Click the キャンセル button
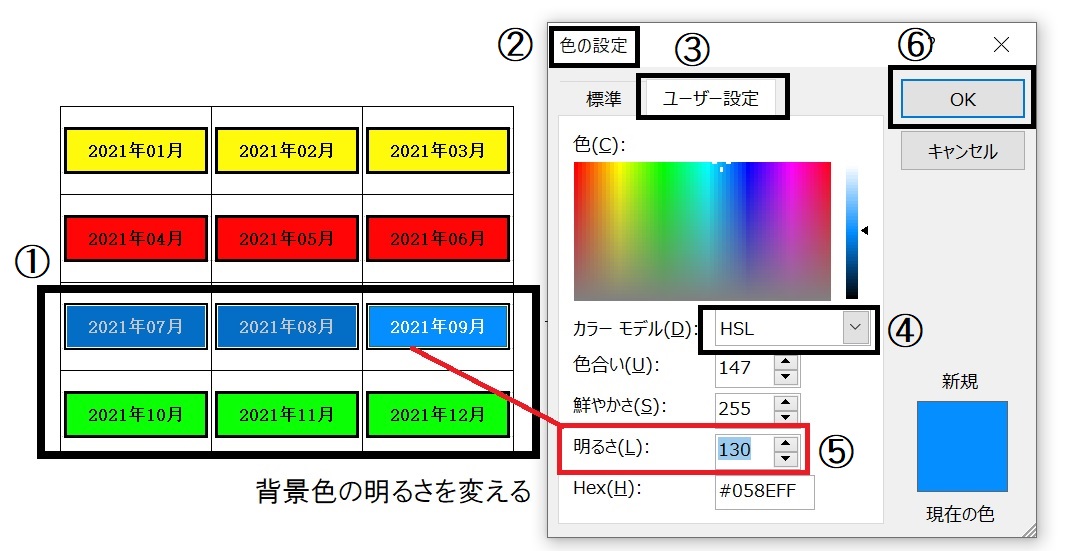This screenshot has width=1066, height=551. click(x=962, y=151)
